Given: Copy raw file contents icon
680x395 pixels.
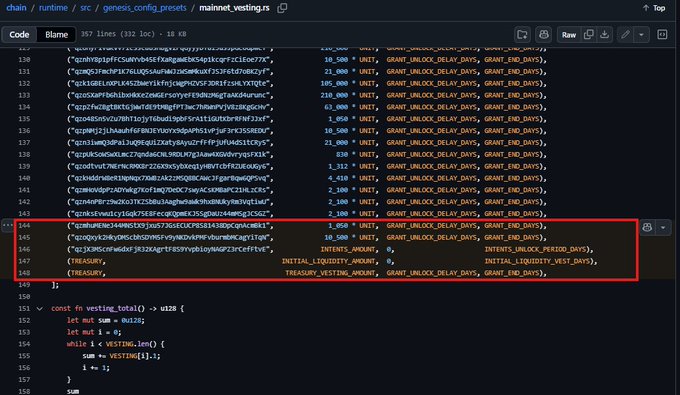Looking at the screenshot, I should click(x=588, y=35).
